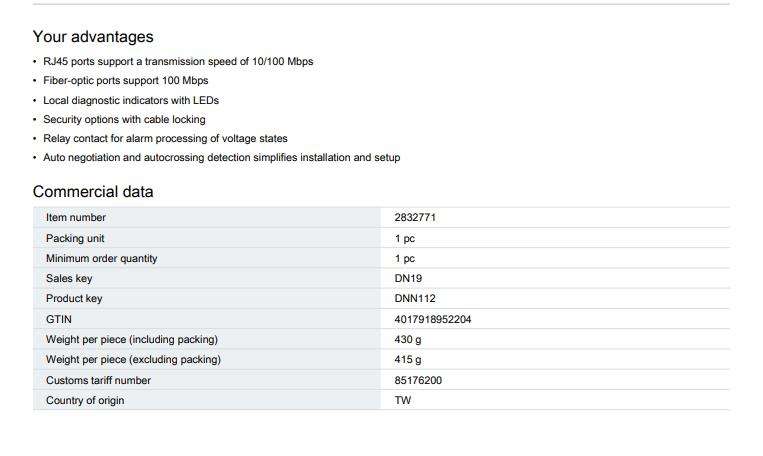This screenshot has width=763, height=456.
Task: Click the RJ45 ports transmission speed bullet
Action: pos(178,61)
